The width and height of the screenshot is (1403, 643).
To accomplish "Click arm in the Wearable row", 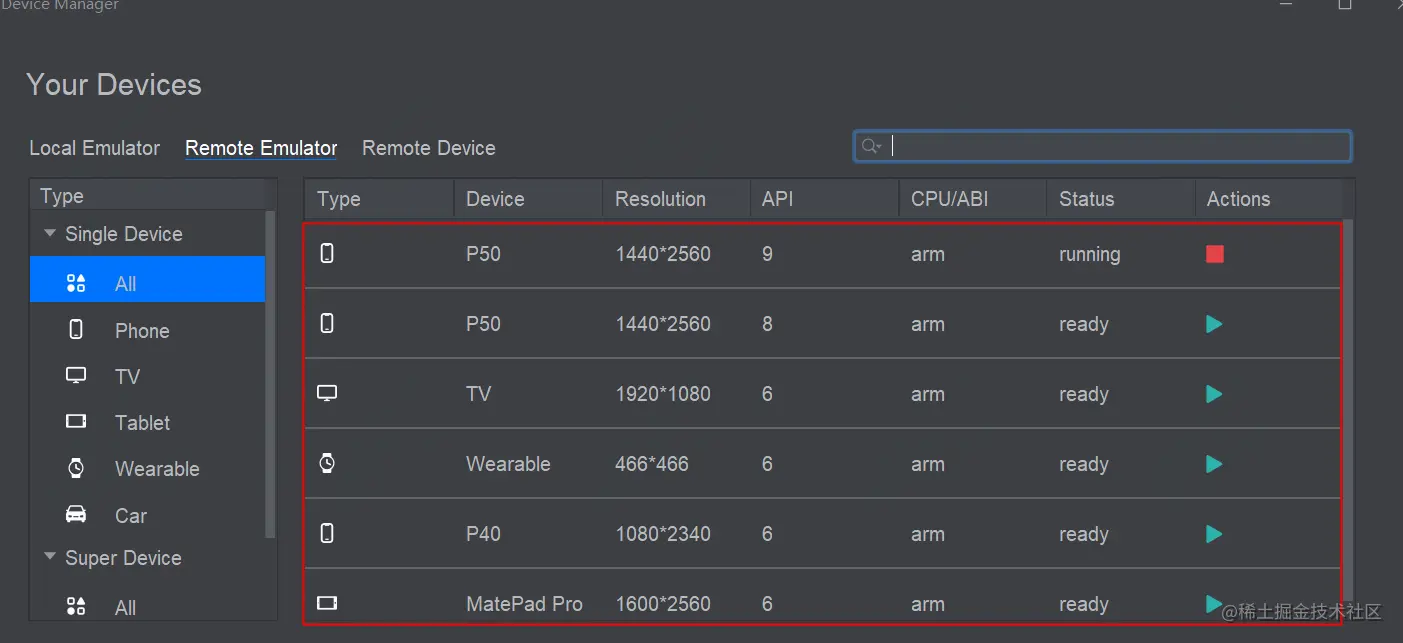I will (x=928, y=464).
